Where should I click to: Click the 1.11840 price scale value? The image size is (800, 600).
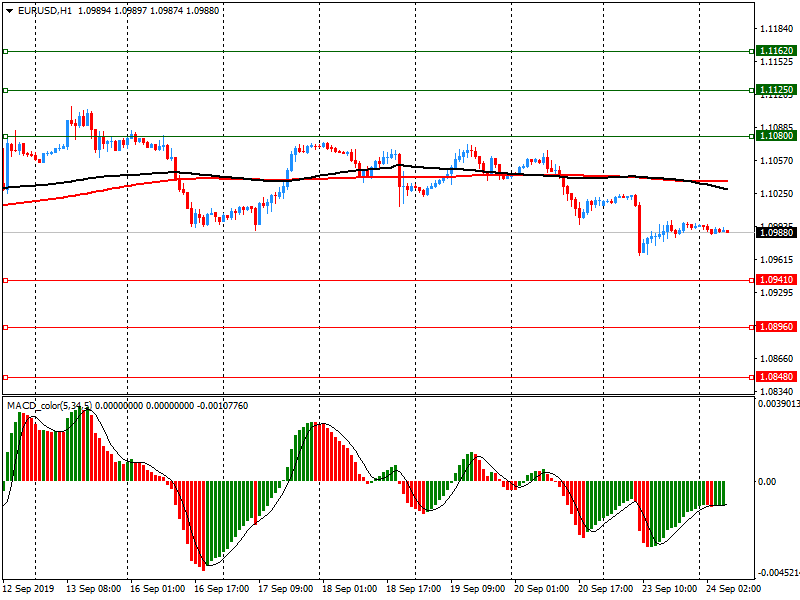777,29
